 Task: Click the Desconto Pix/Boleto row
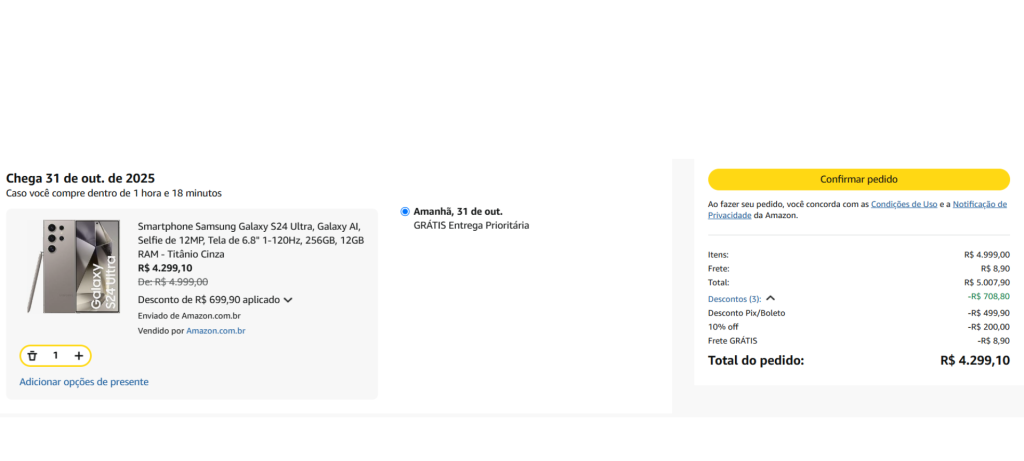pyautogui.click(x=859, y=313)
